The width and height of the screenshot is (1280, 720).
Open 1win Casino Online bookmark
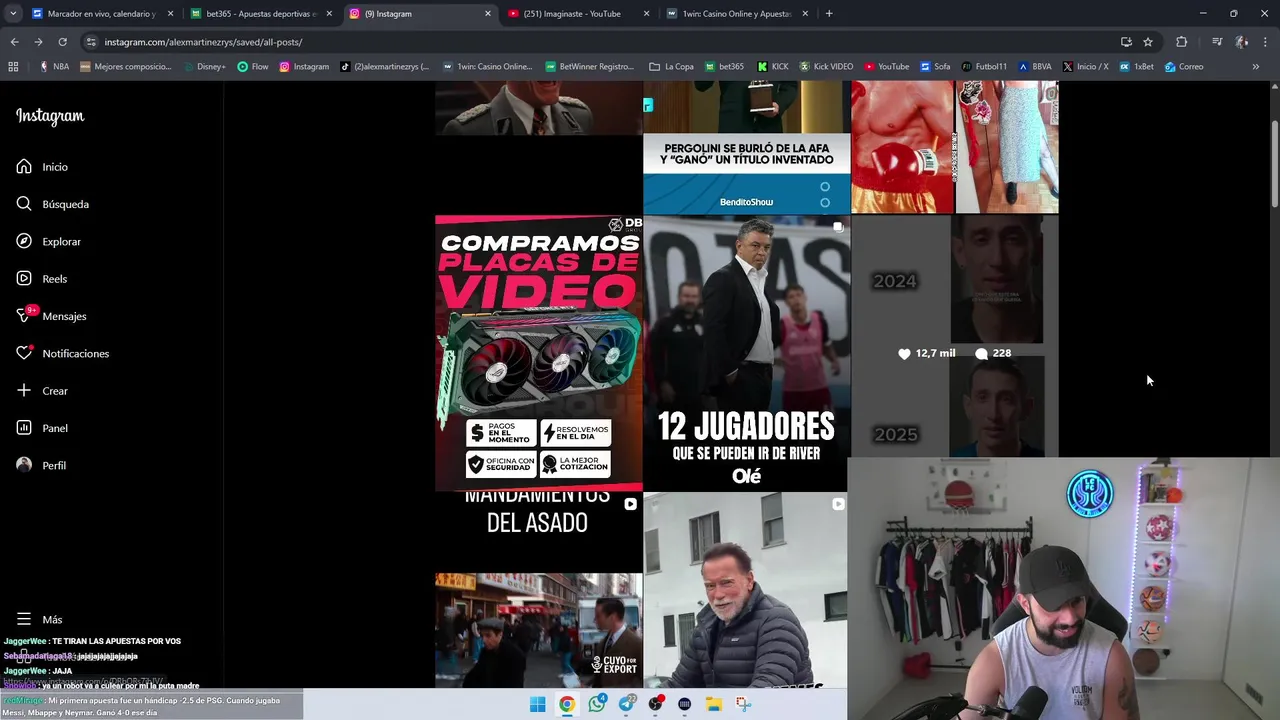(x=488, y=67)
